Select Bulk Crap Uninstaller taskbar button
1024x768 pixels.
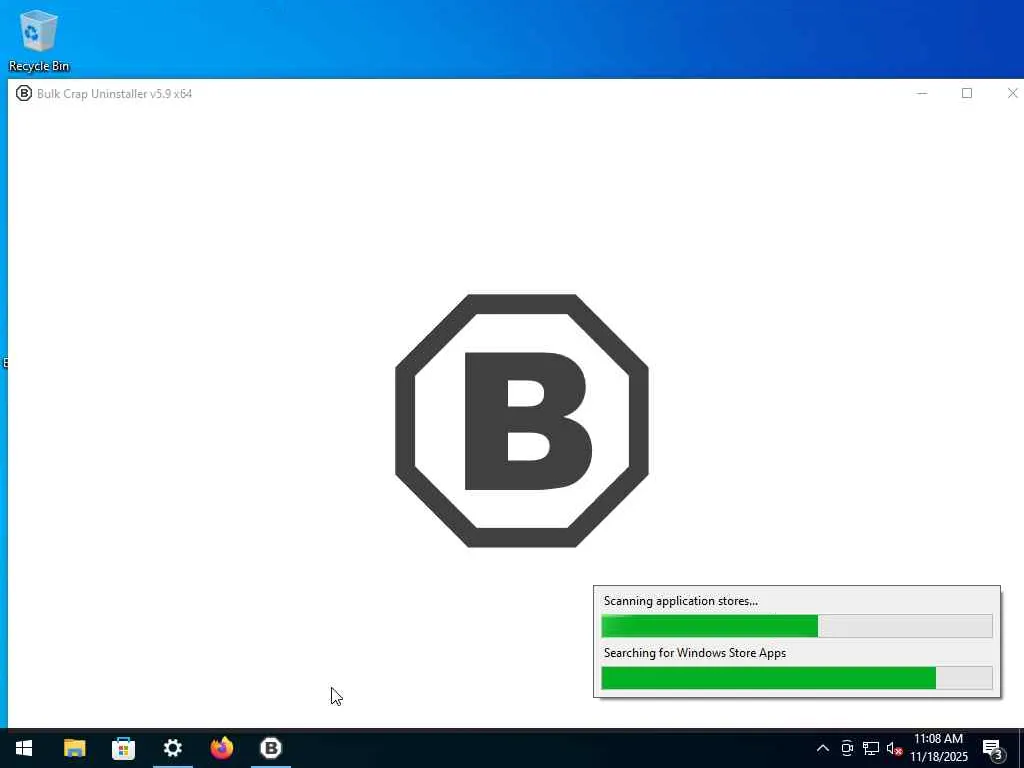[271, 748]
